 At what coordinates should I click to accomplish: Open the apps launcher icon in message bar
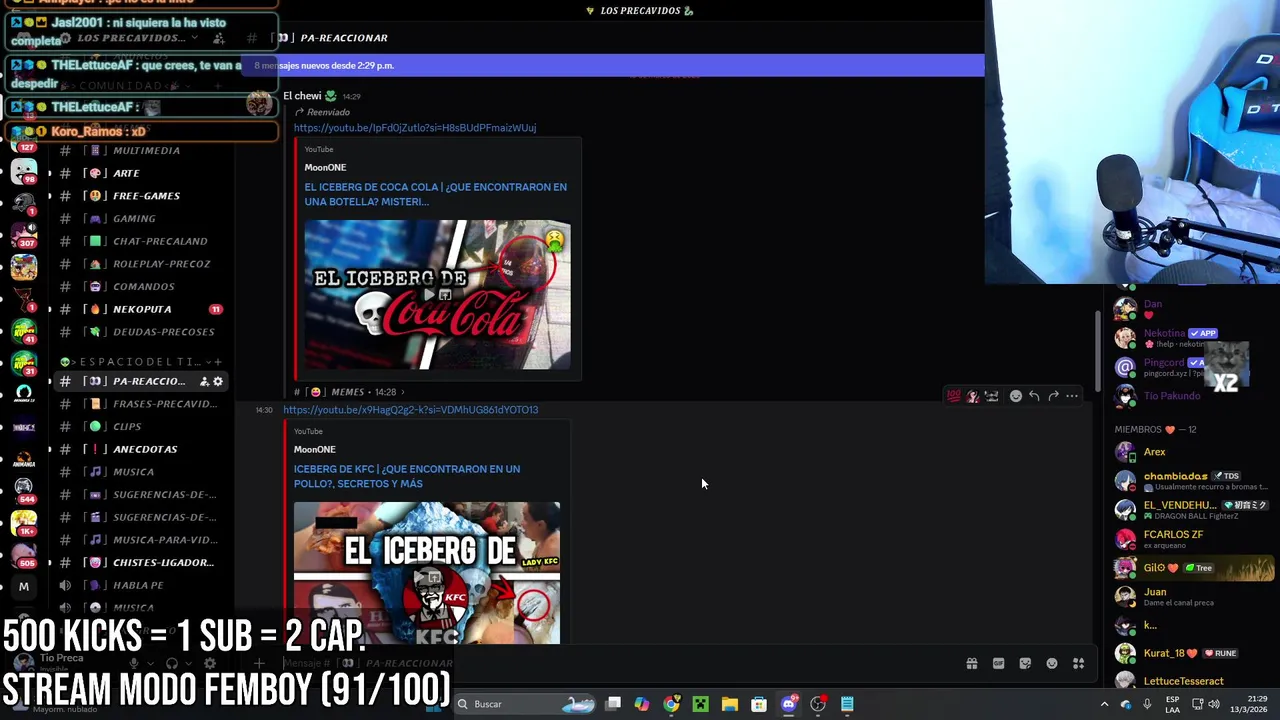click(1079, 663)
